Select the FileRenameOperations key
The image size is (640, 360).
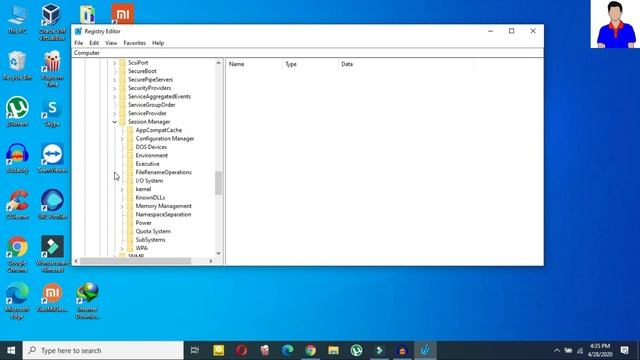163,172
